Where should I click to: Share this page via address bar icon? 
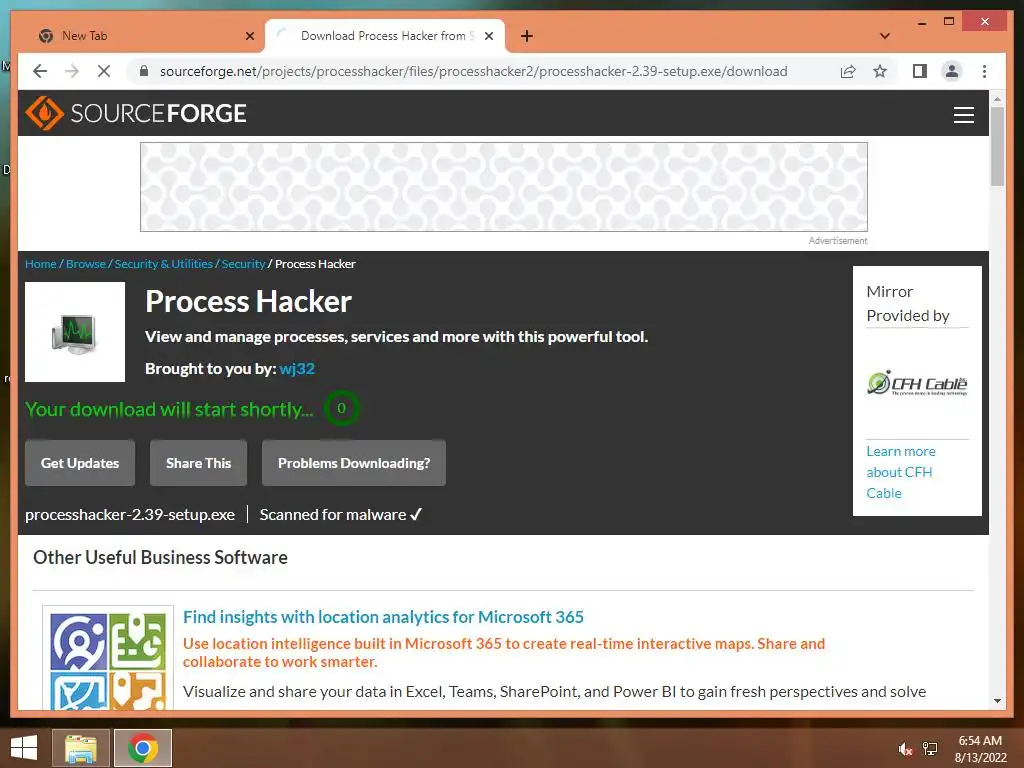point(848,71)
